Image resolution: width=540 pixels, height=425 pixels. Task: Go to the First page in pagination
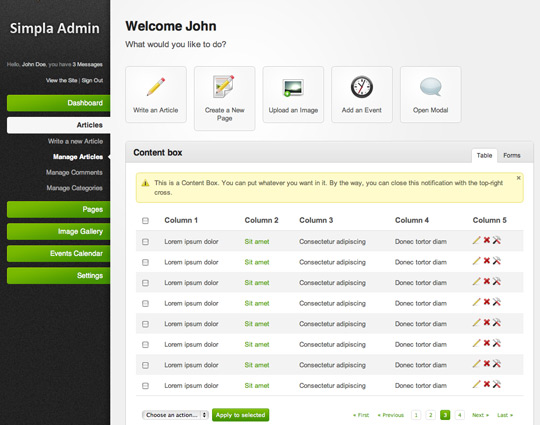pyautogui.click(x=361, y=415)
